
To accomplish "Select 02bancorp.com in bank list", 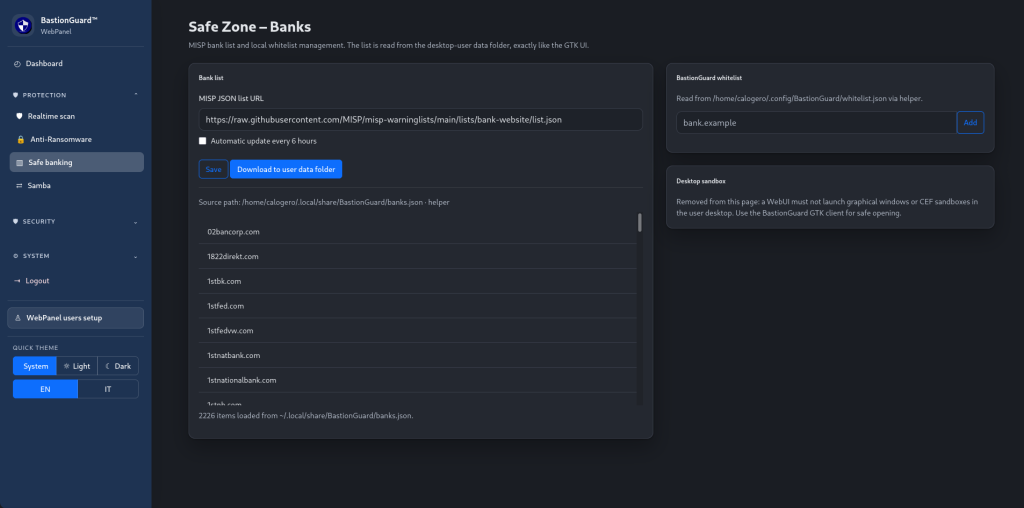I will [x=418, y=232].
